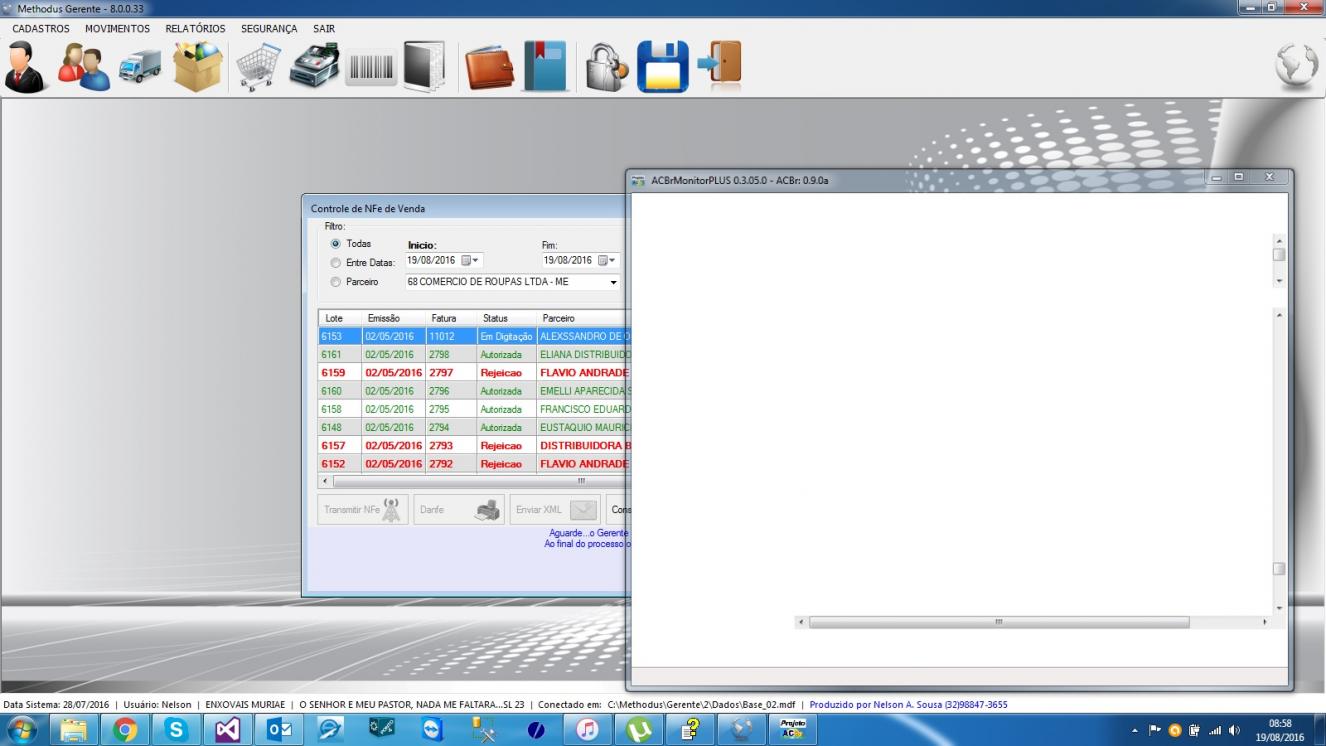Select the row with Lote 6153

point(475,337)
